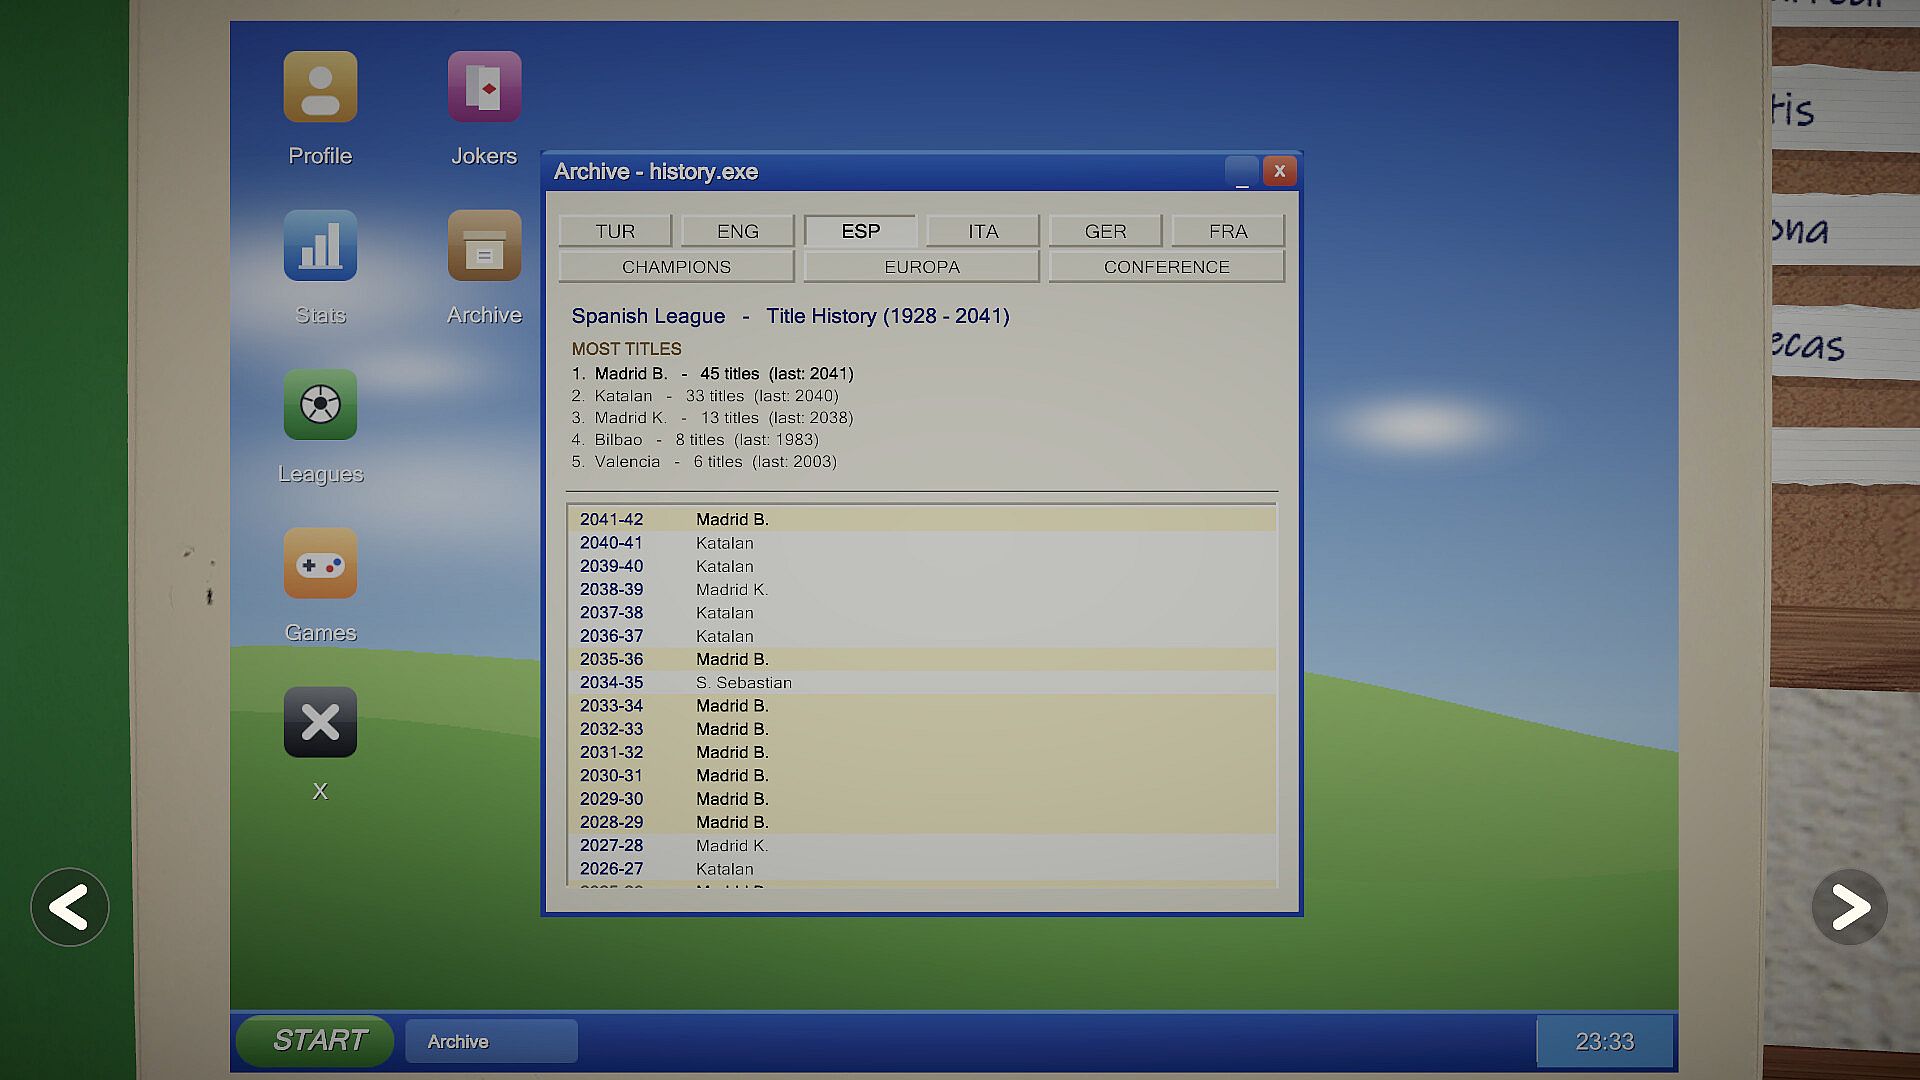This screenshot has height=1080, width=1920.
Task: Select Bilbao 8 titles entry
Action: 695,440
